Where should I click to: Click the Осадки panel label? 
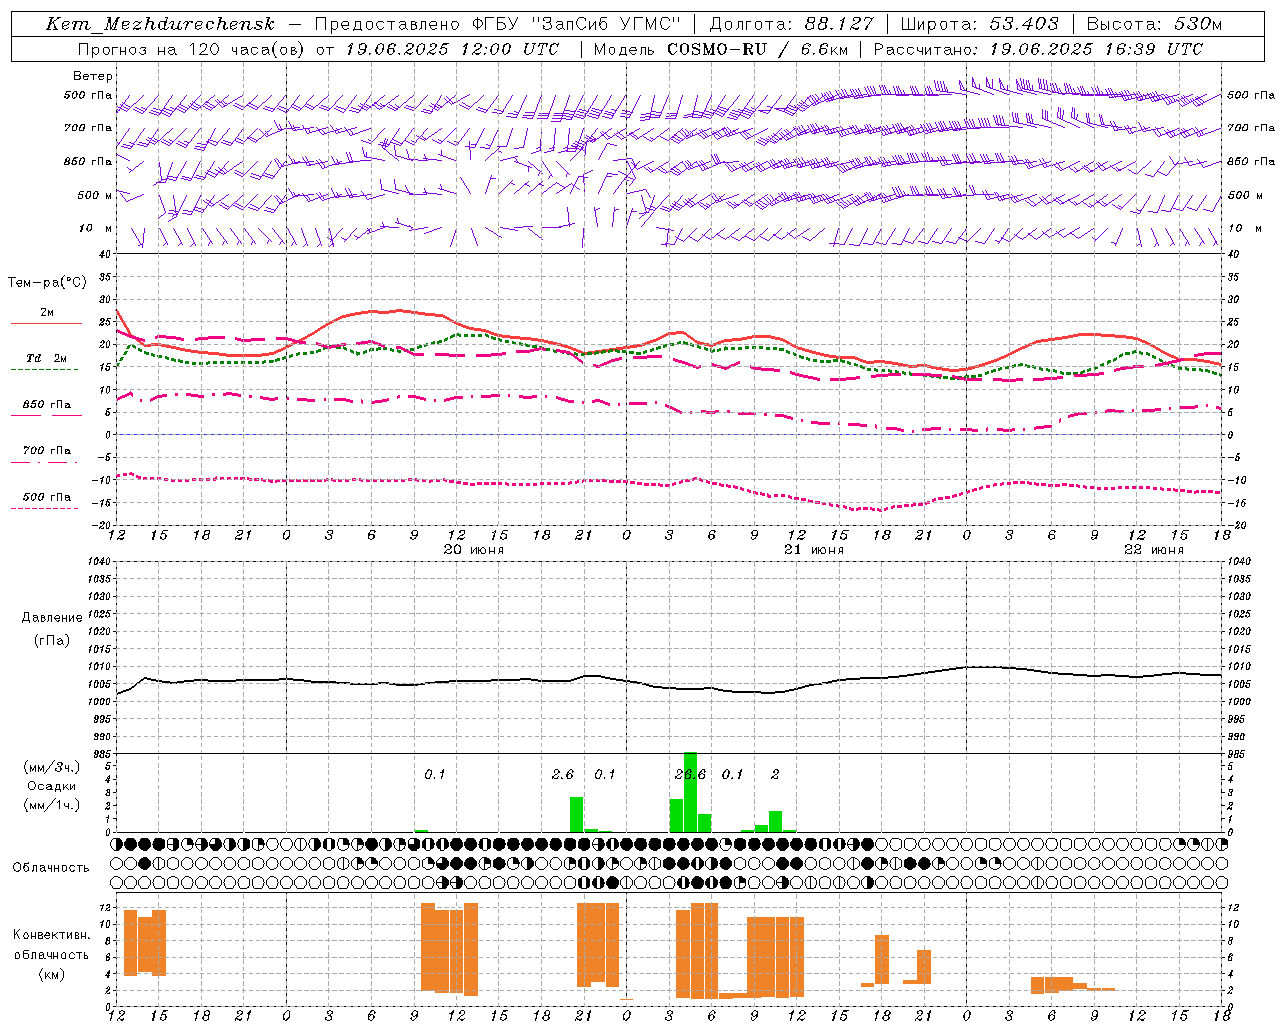[x=51, y=786]
